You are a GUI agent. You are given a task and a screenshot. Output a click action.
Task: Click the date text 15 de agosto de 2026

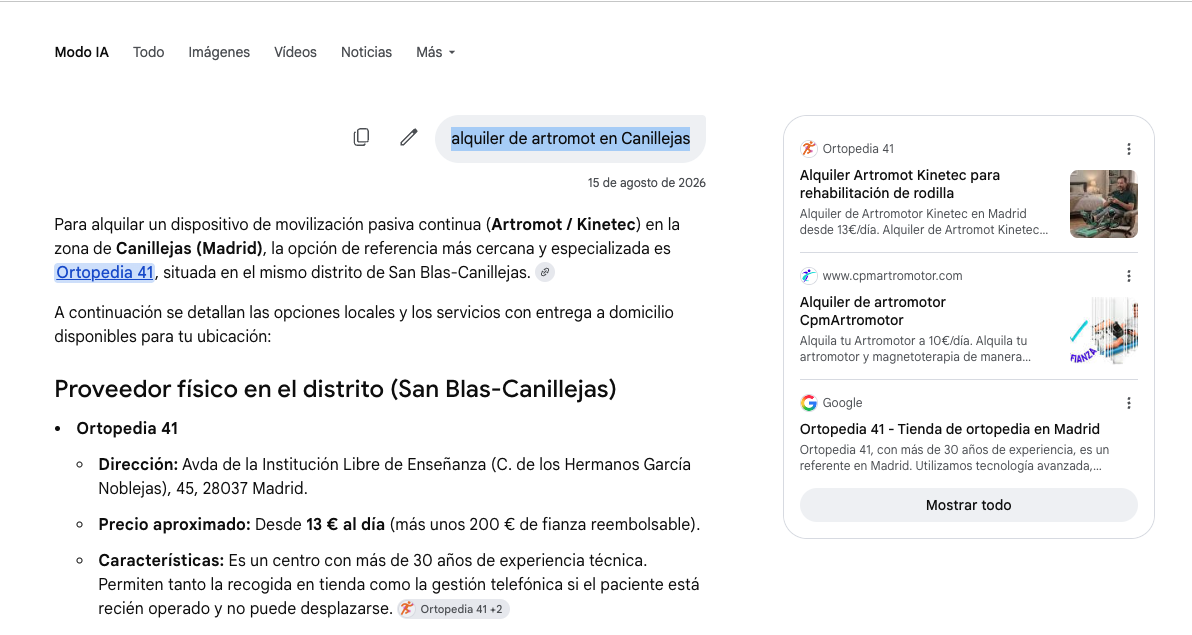coord(646,183)
